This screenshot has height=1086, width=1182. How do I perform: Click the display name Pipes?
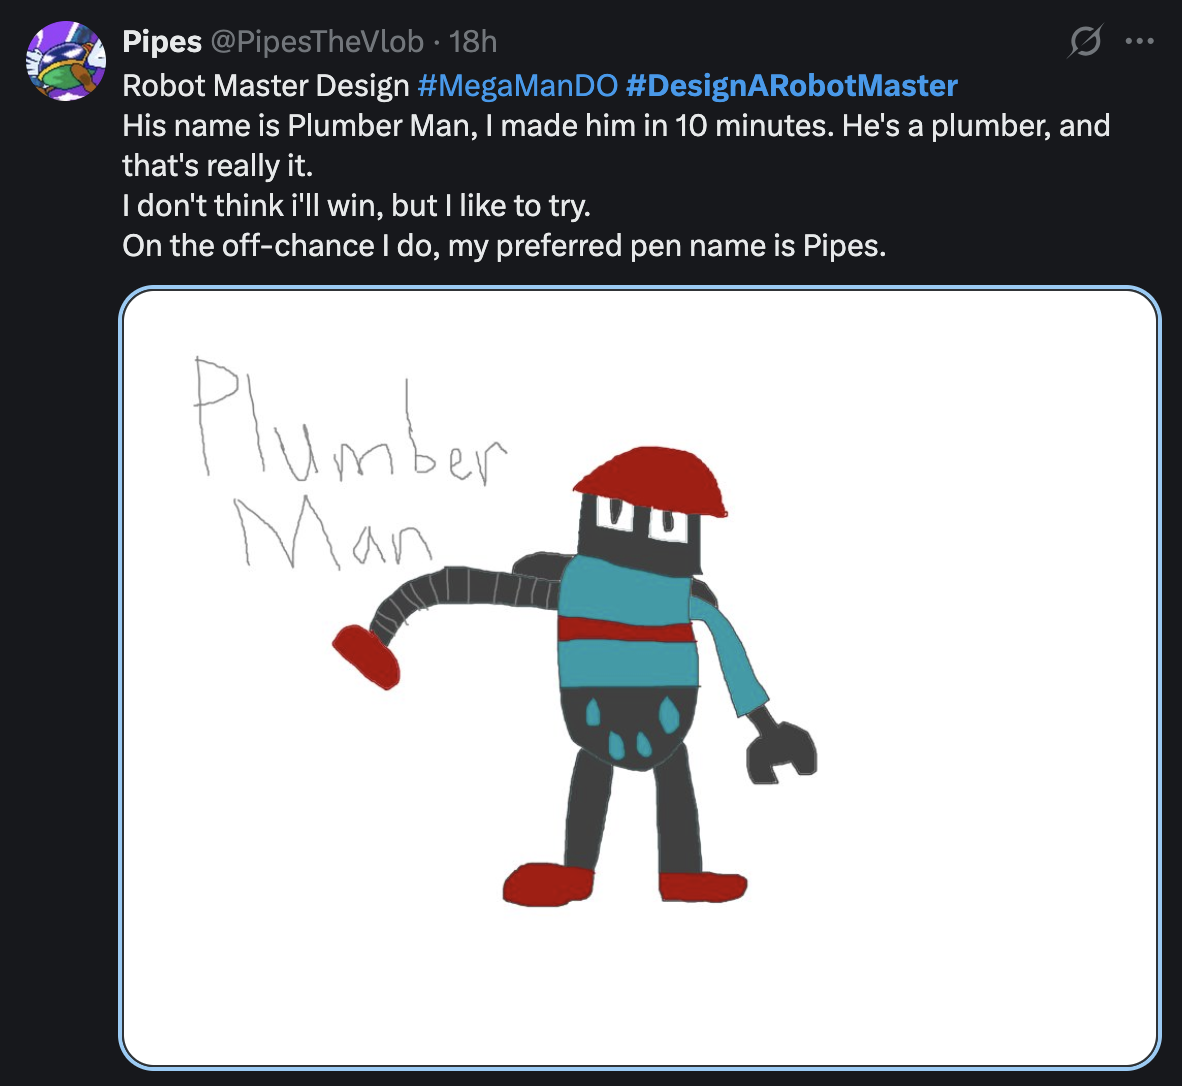pyautogui.click(x=162, y=42)
